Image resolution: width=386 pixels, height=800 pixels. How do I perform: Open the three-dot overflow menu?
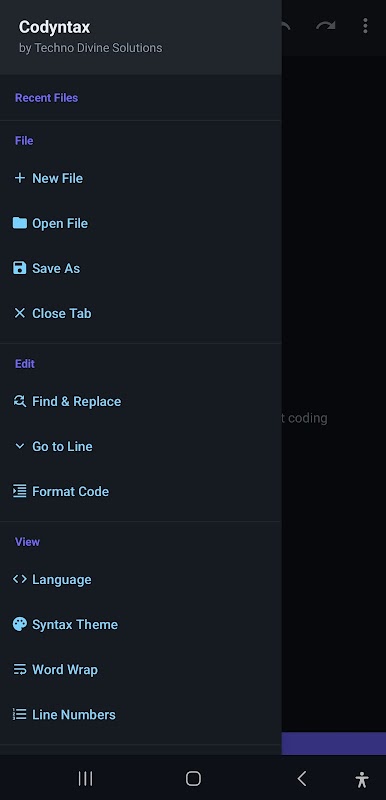[365, 26]
